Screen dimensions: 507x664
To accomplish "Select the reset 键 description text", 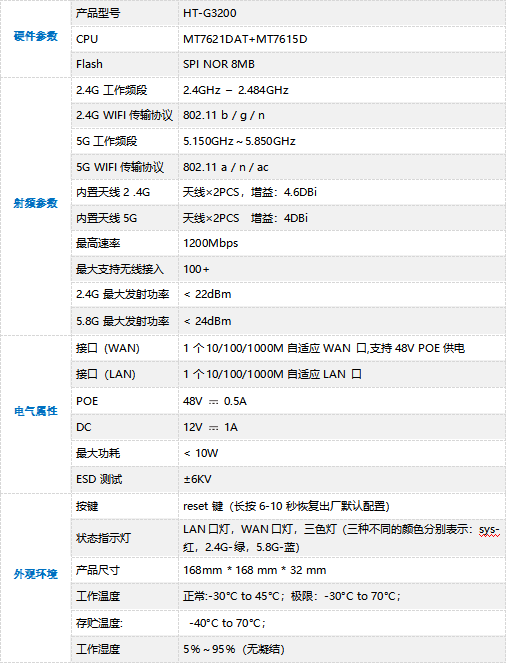I will click(287, 506).
